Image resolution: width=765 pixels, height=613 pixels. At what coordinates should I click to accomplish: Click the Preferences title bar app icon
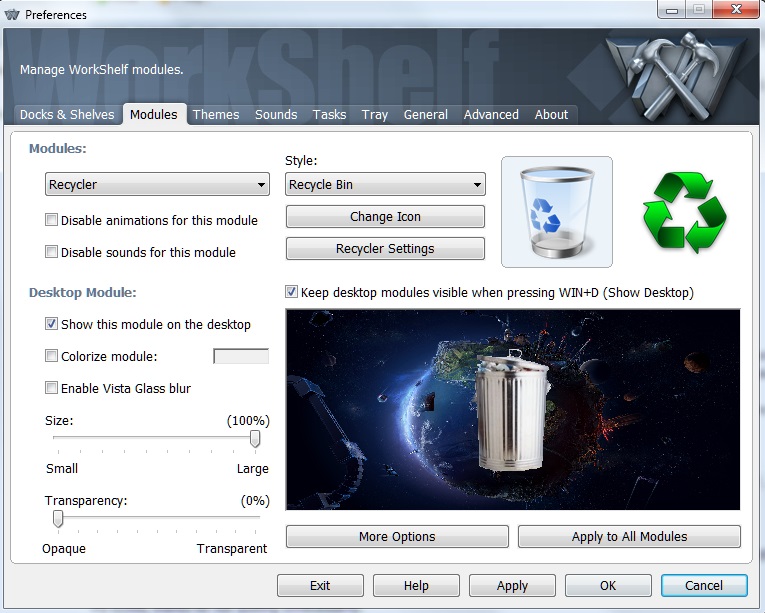coord(12,15)
